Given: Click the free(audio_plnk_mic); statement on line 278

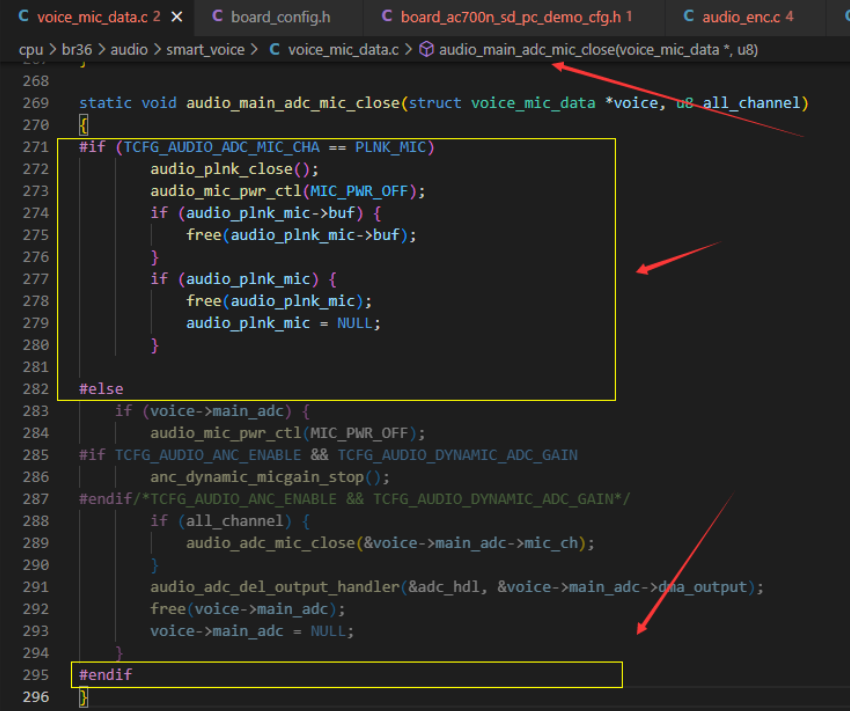Looking at the screenshot, I should 279,301.
